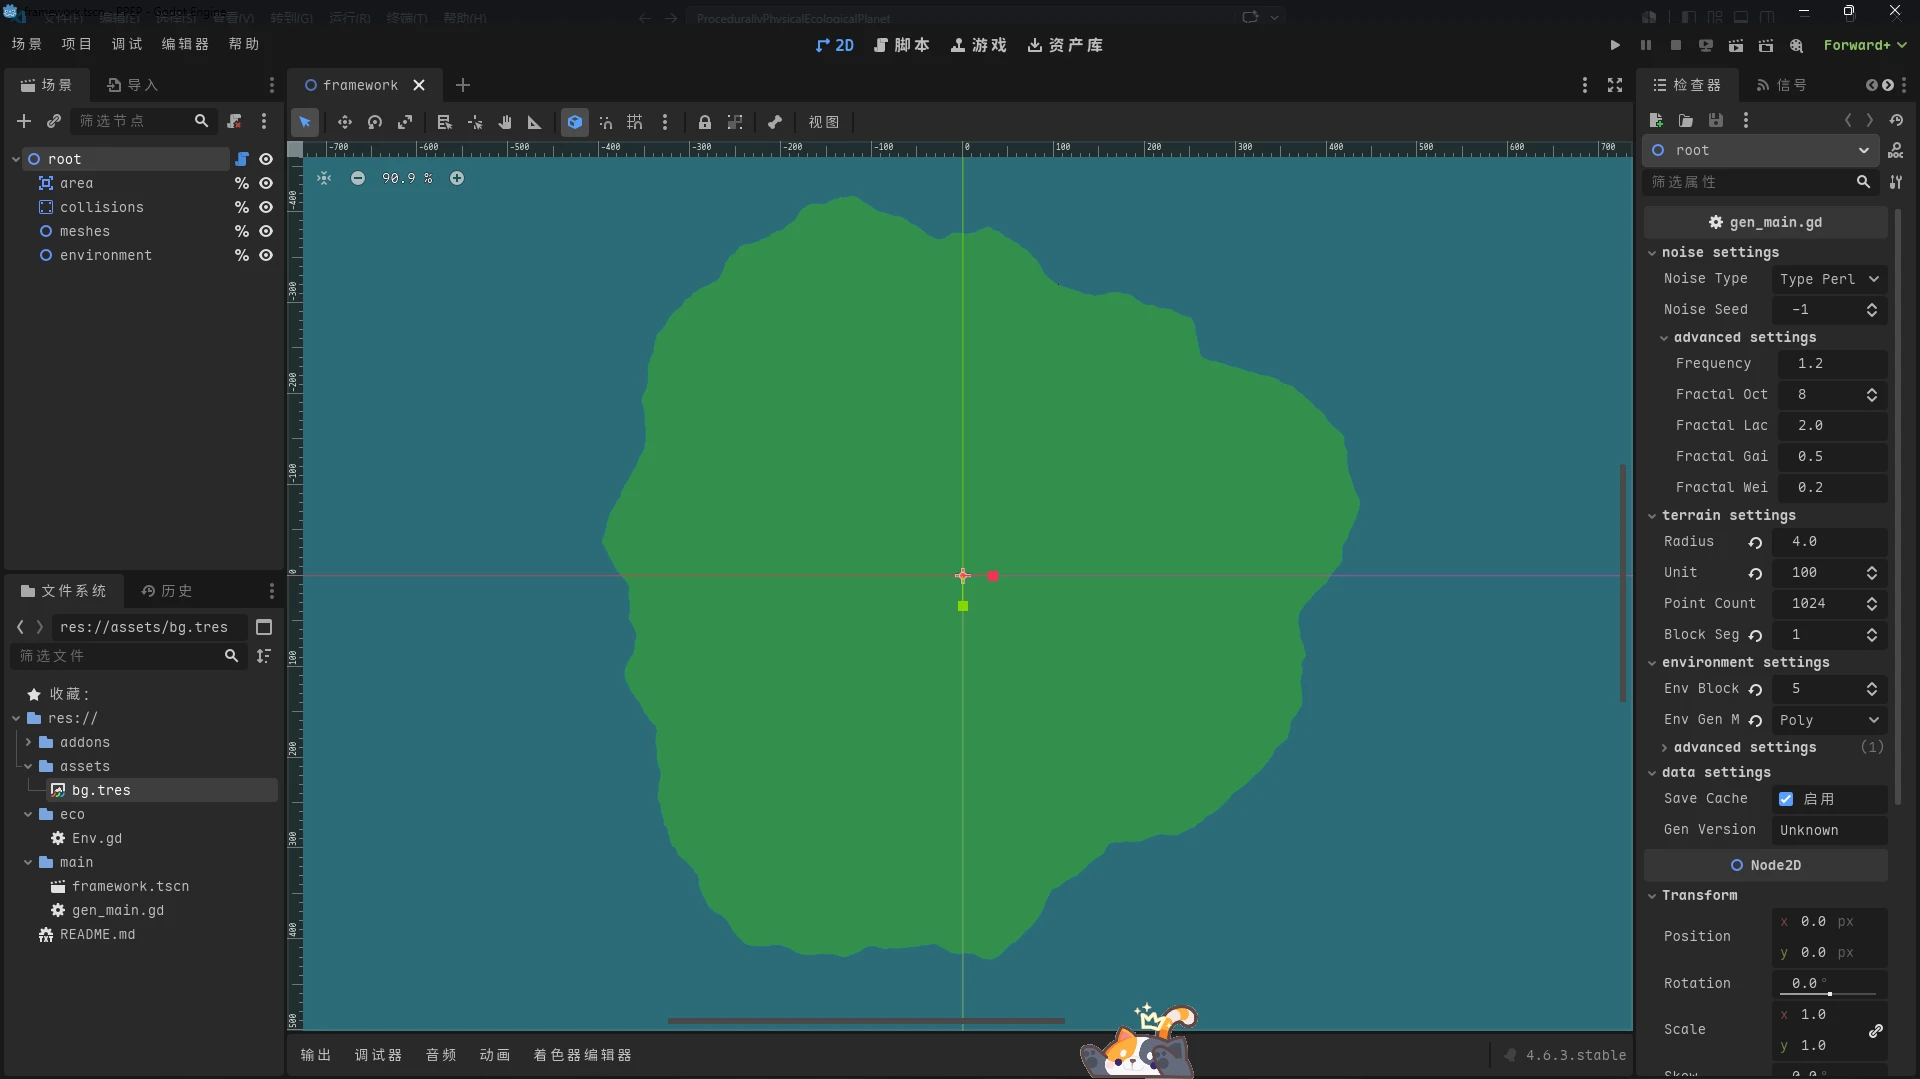Open the 视图 (View) button in canvas toolbar
The image size is (1920, 1079).
point(824,122)
